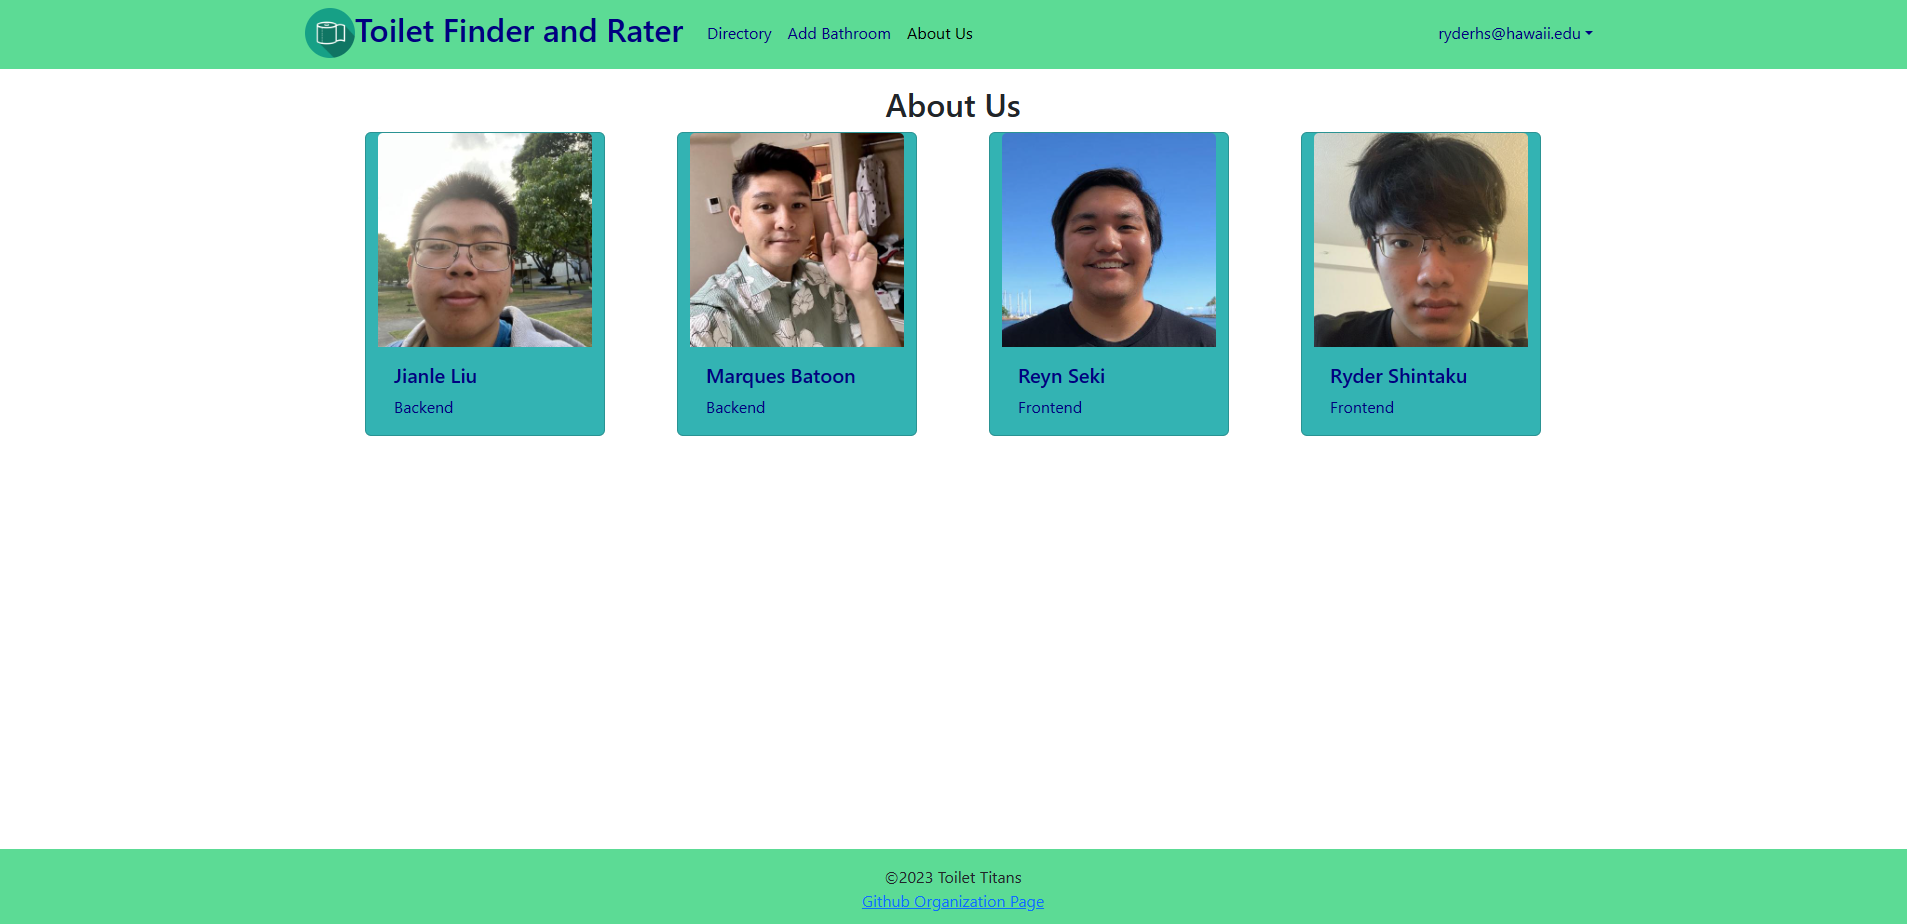Click the Reyn Seki card title

pos(1061,377)
